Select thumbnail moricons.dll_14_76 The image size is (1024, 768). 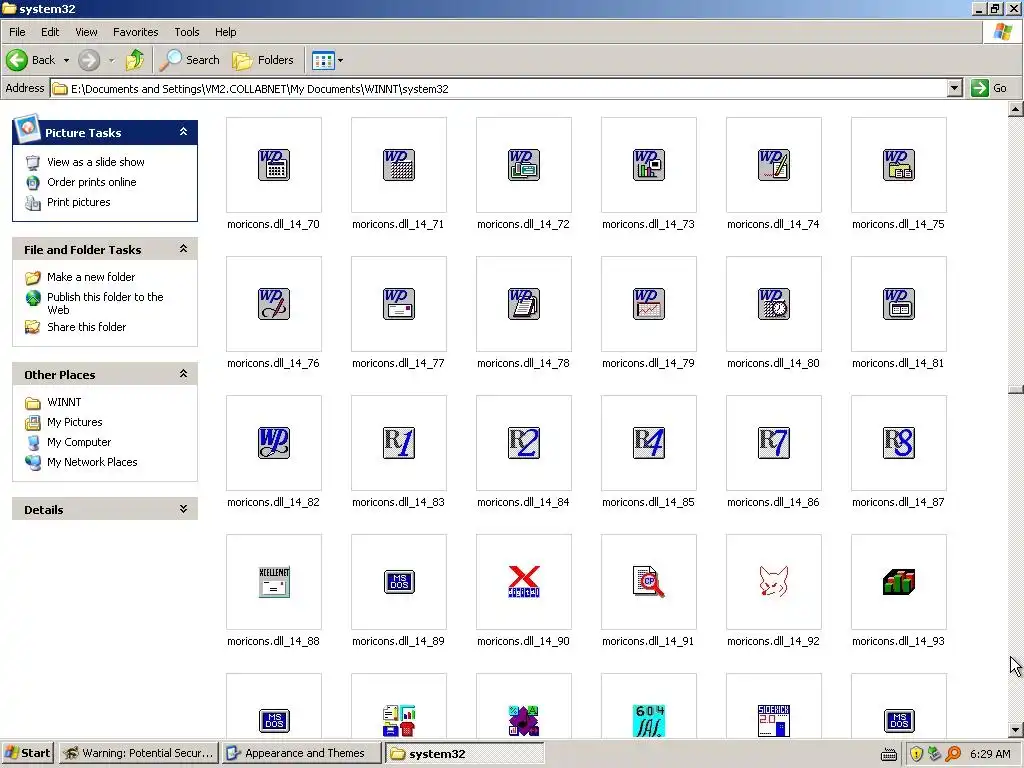pyautogui.click(x=274, y=304)
